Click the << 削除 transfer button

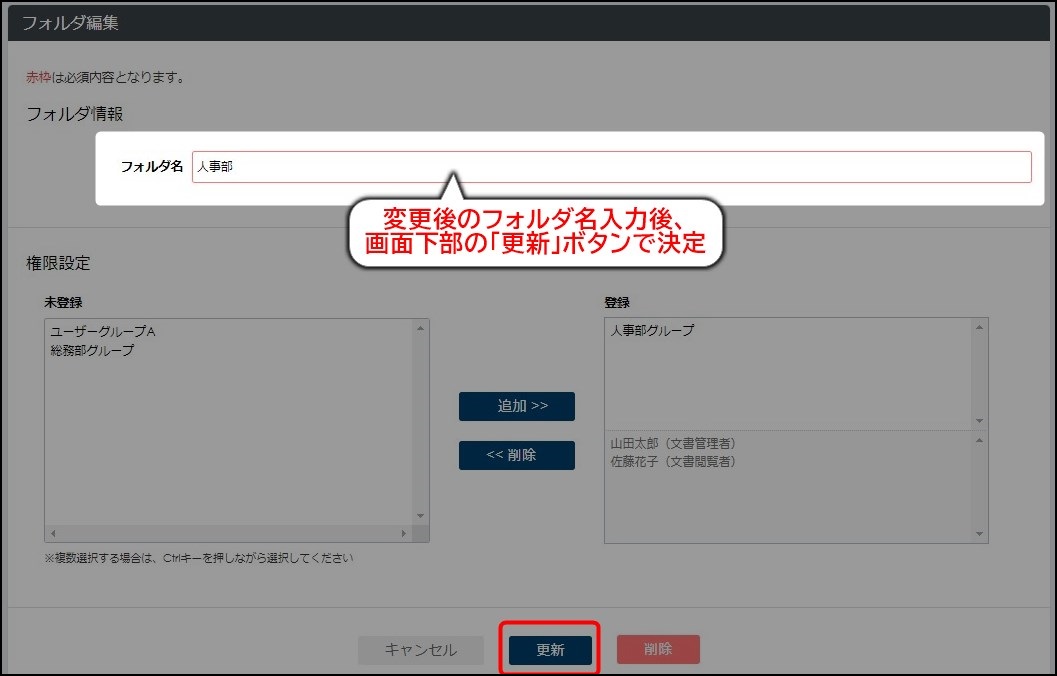[x=516, y=455]
